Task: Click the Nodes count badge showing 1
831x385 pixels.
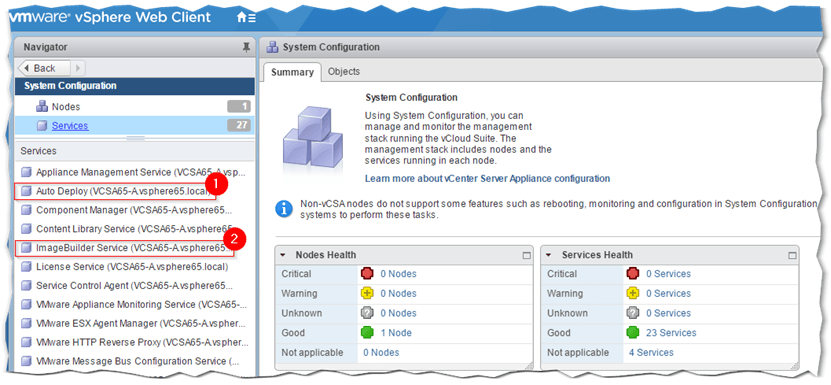Action: pos(238,107)
